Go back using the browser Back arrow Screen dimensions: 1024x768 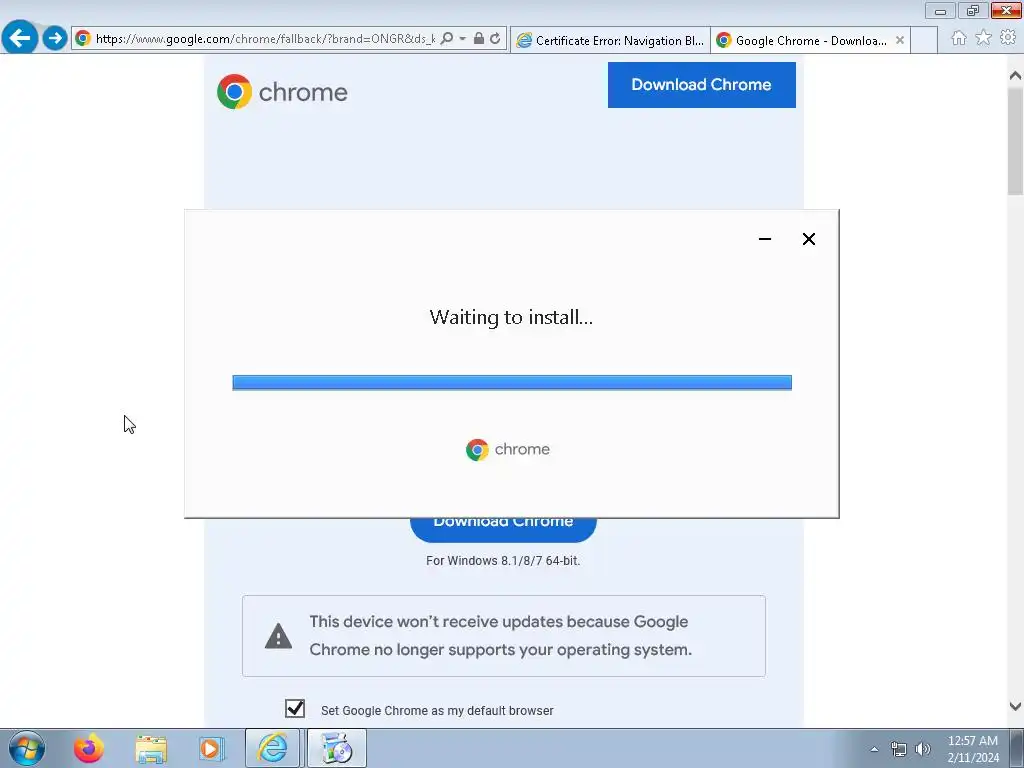pyautogui.click(x=20, y=38)
